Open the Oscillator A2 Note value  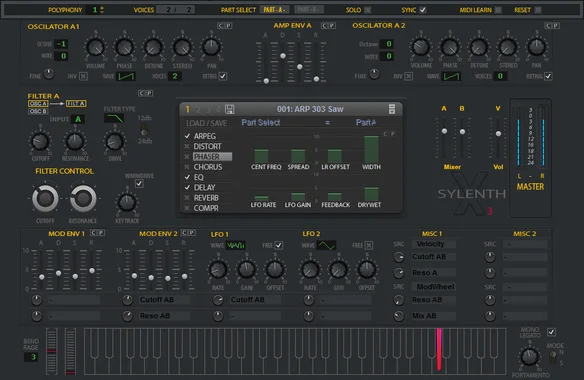coord(388,56)
